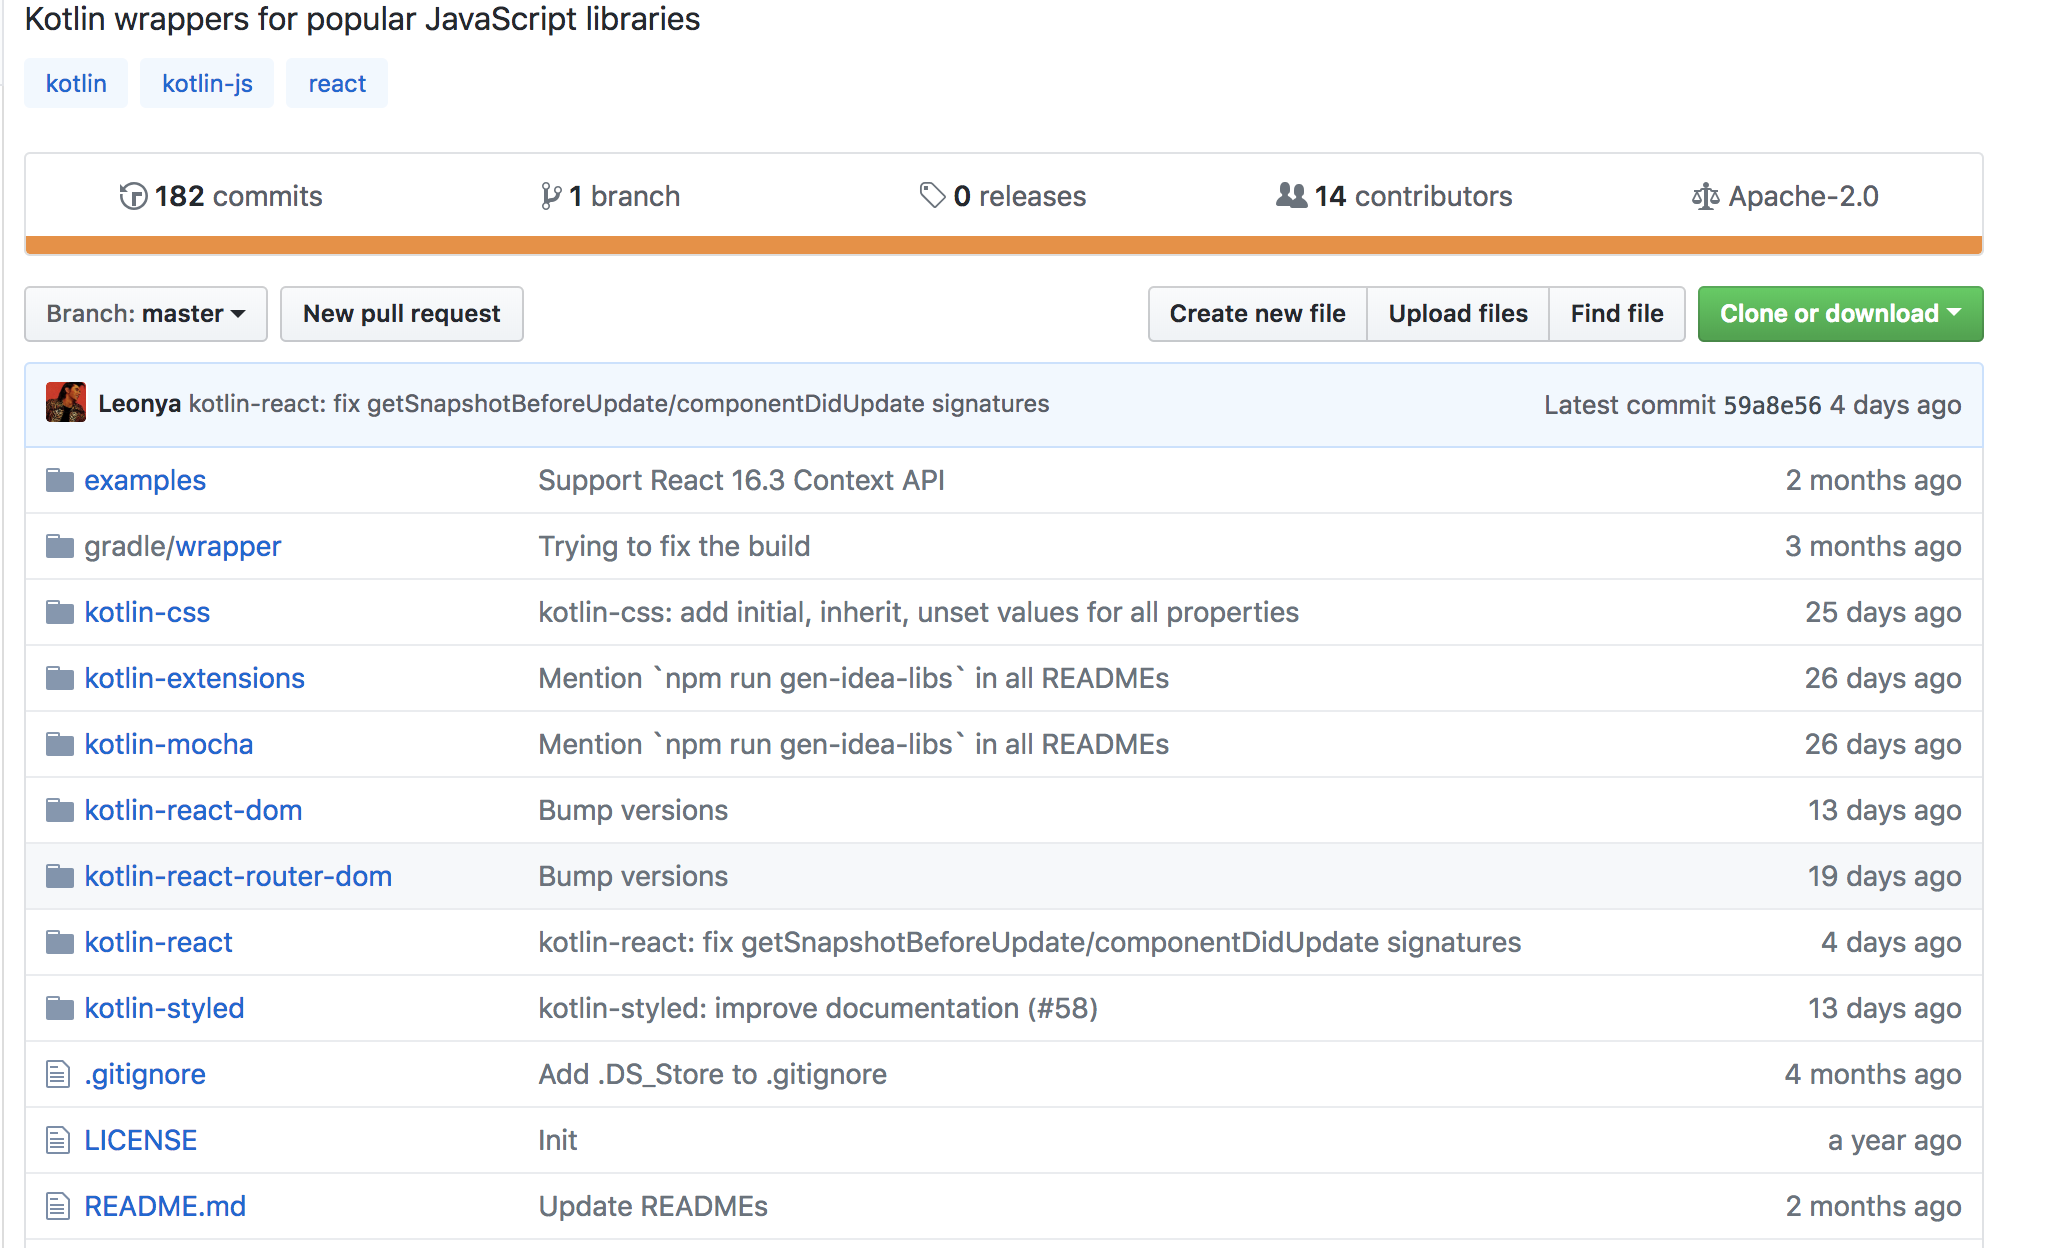
Task: Click the New pull request button
Action: pos(401,314)
